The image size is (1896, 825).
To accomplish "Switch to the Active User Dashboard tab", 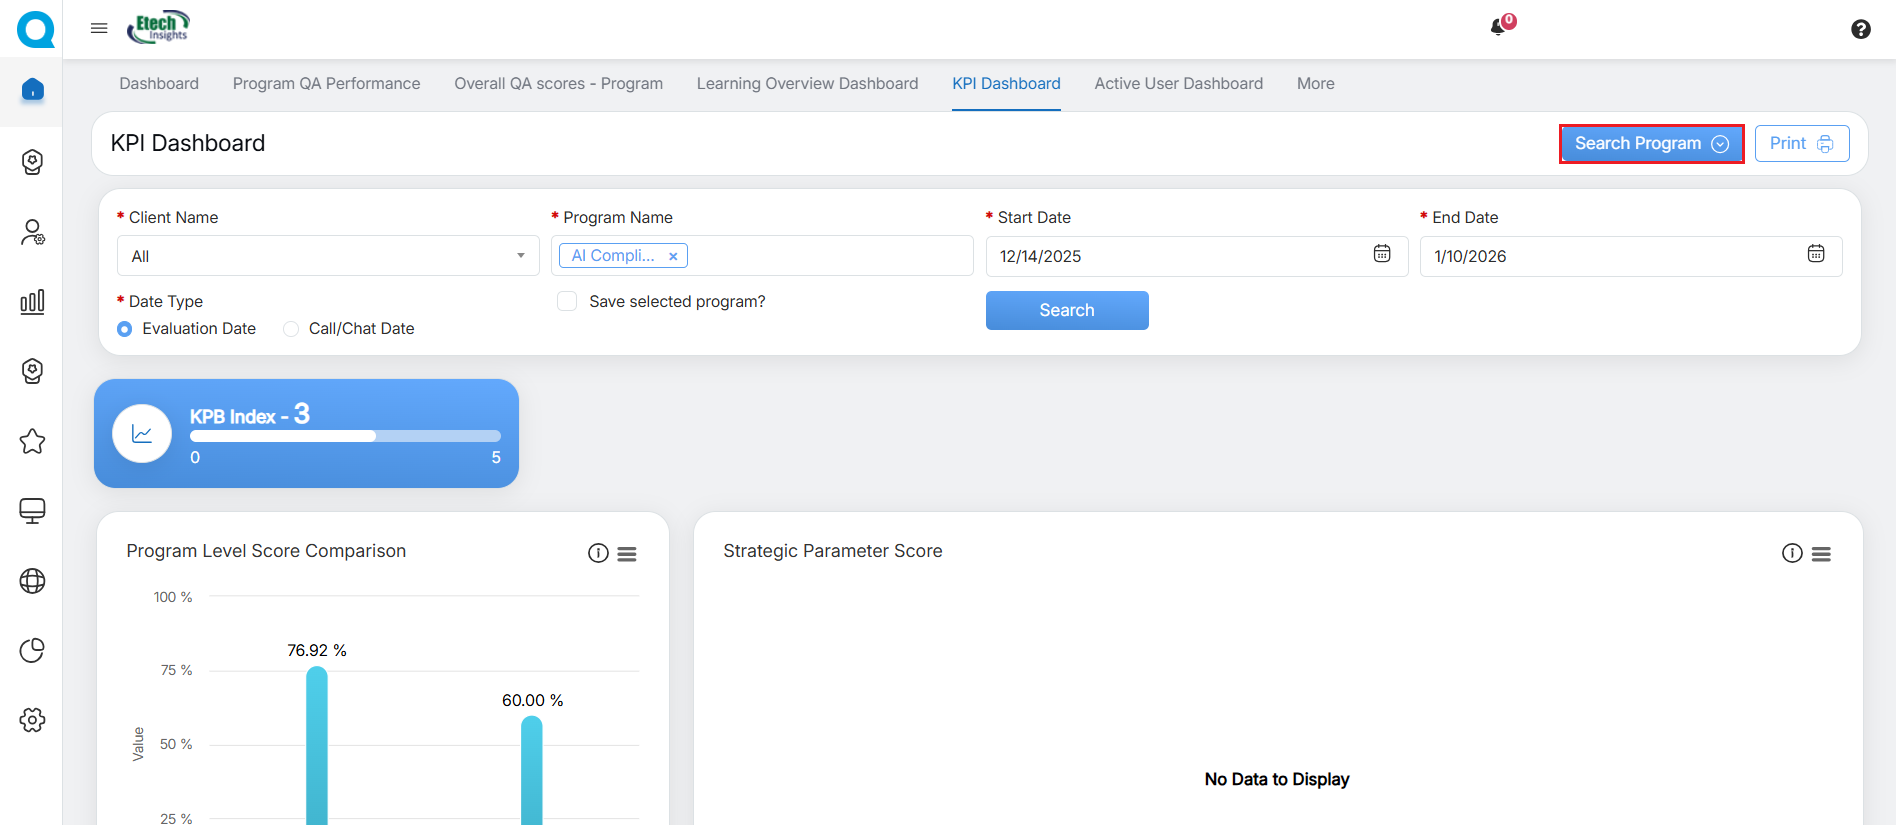I will coord(1178,84).
